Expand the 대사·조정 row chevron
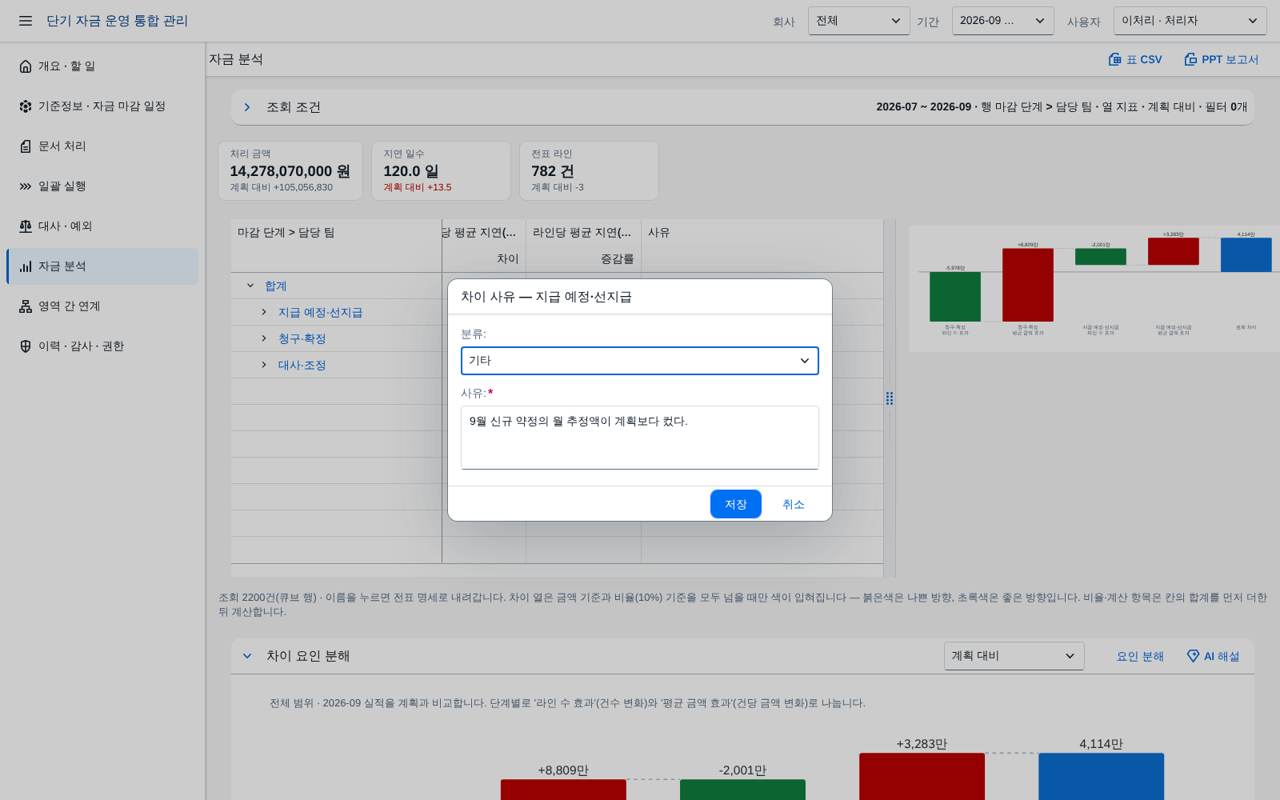 (264, 365)
